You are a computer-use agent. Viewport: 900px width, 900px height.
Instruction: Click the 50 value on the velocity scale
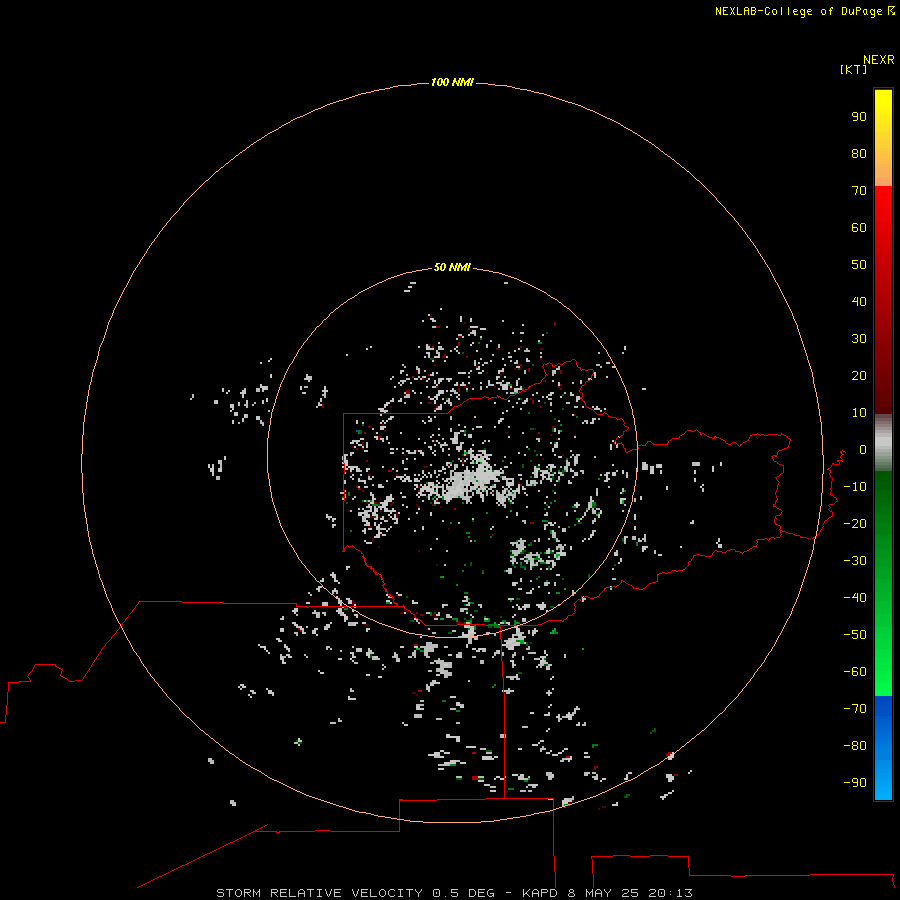point(859,265)
